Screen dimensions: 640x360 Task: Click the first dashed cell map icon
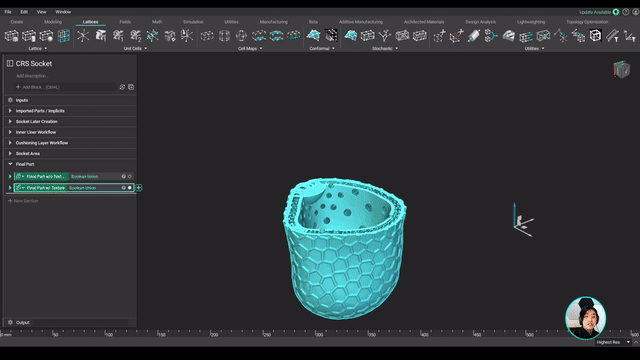click(207, 36)
